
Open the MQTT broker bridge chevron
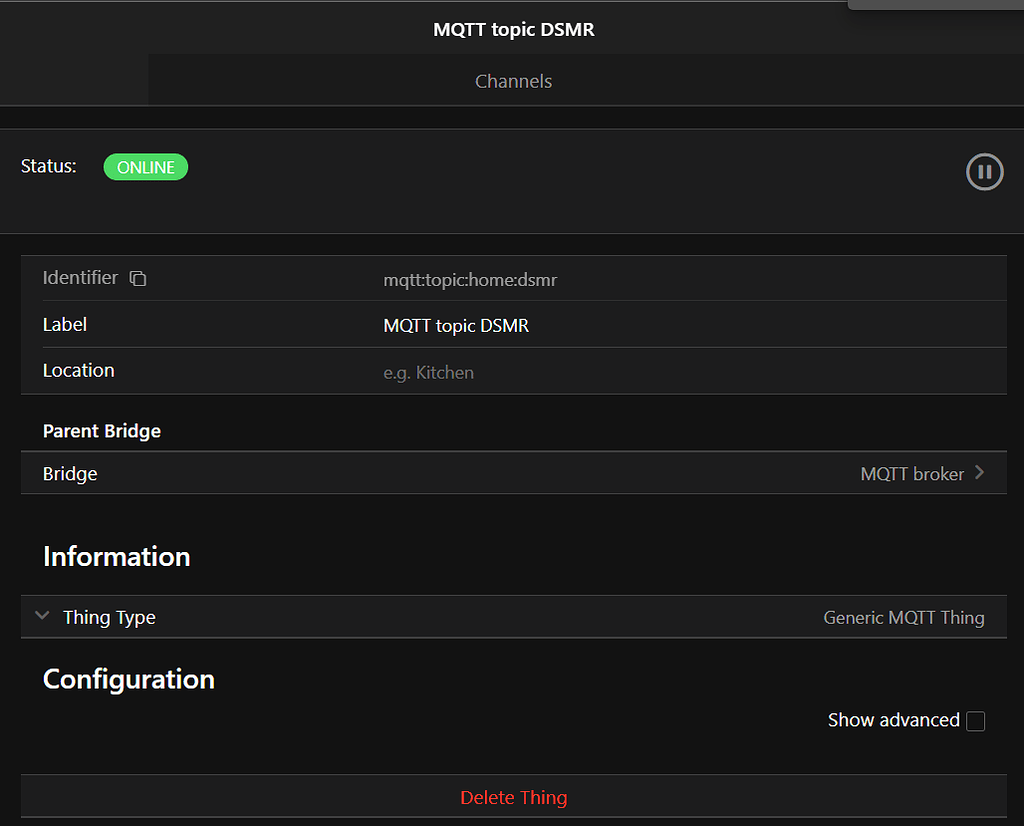(979, 473)
